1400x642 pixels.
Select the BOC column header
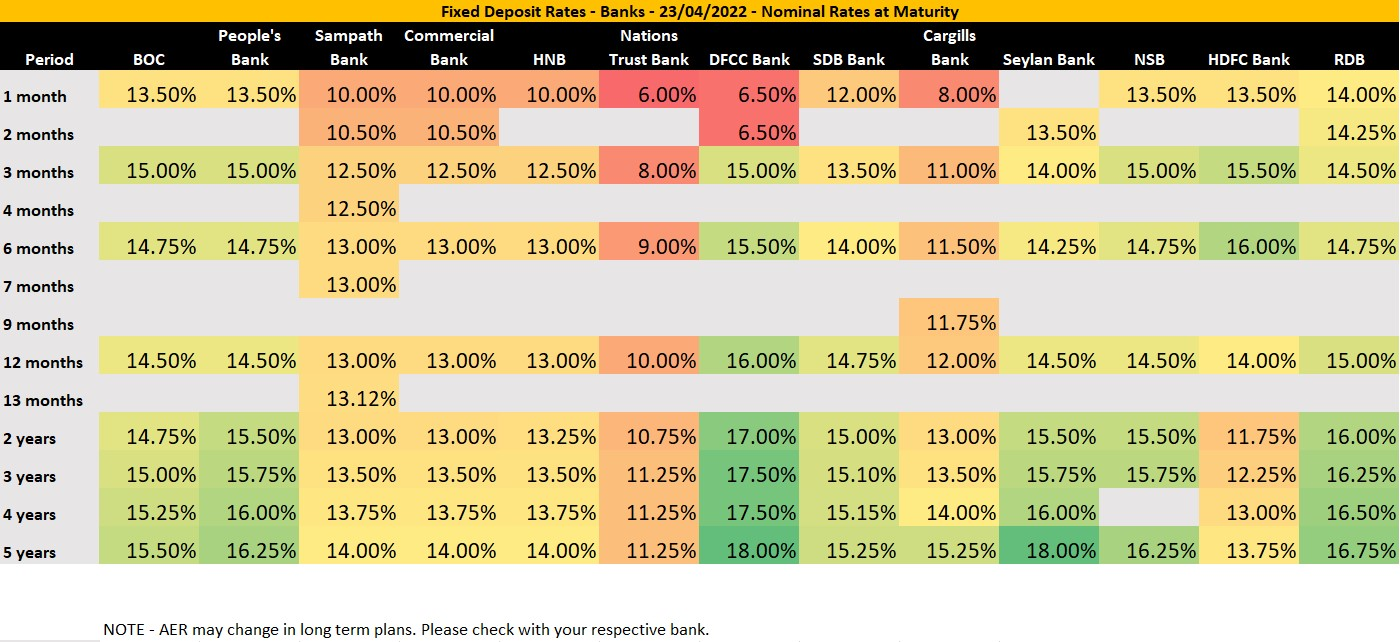click(x=149, y=59)
